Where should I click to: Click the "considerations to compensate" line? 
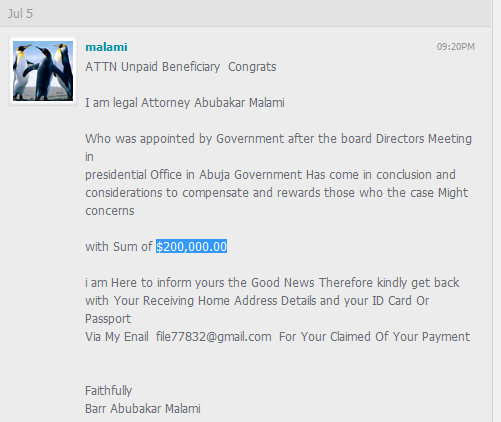pyautogui.click(x=277, y=193)
